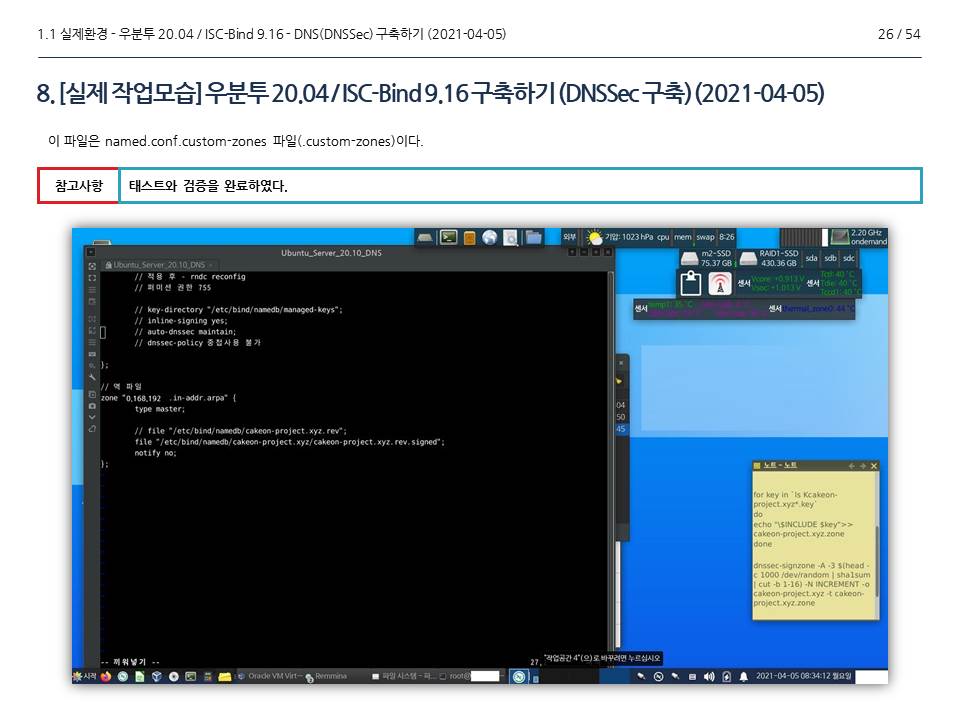
Task: Click the sticky note vertical scrollbar
Action: click(877, 560)
